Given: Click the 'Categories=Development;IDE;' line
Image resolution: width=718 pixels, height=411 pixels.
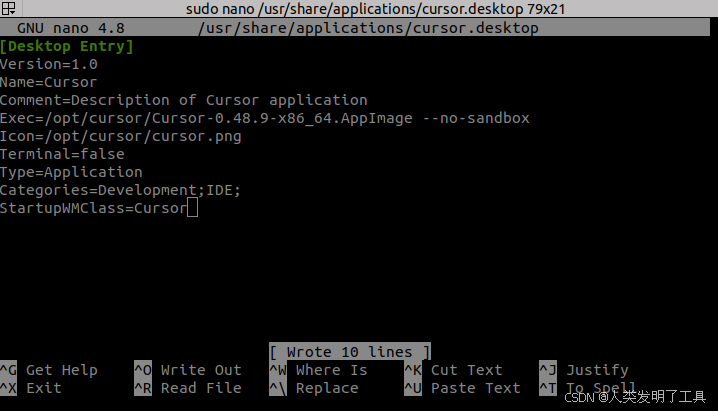Looking at the screenshot, I should (x=120, y=190).
